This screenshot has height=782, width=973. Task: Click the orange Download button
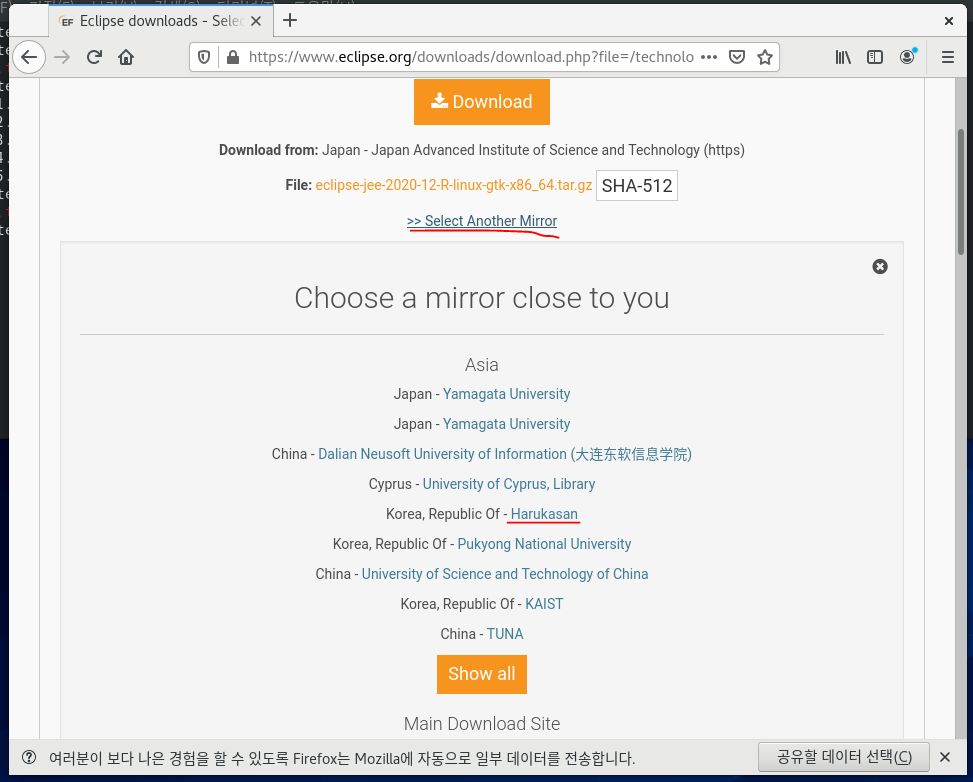tap(482, 102)
